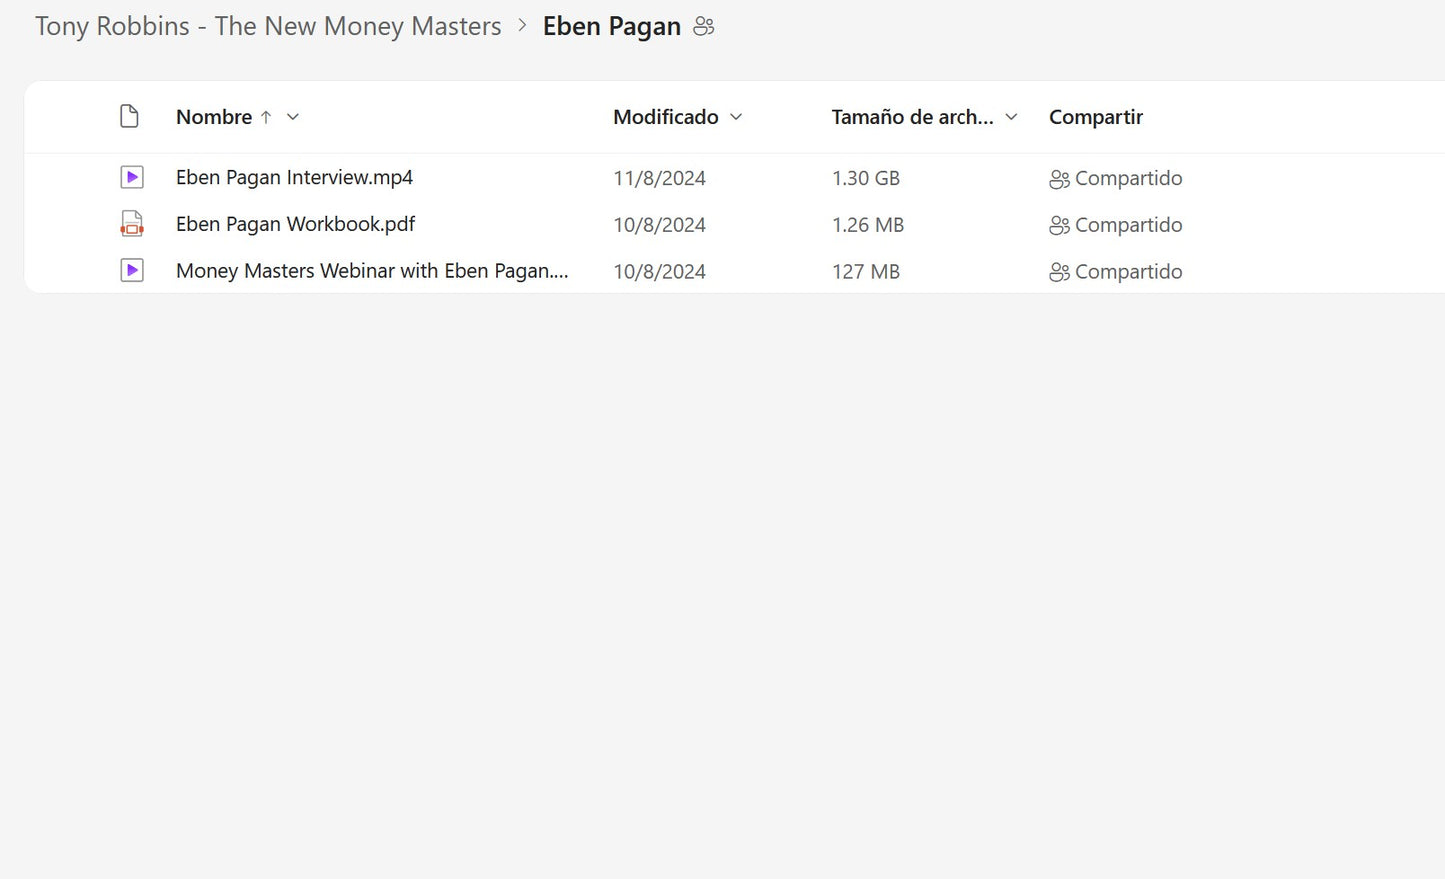
Task: Click the shared people icon beside Eben Pagan title
Action: 704,27
